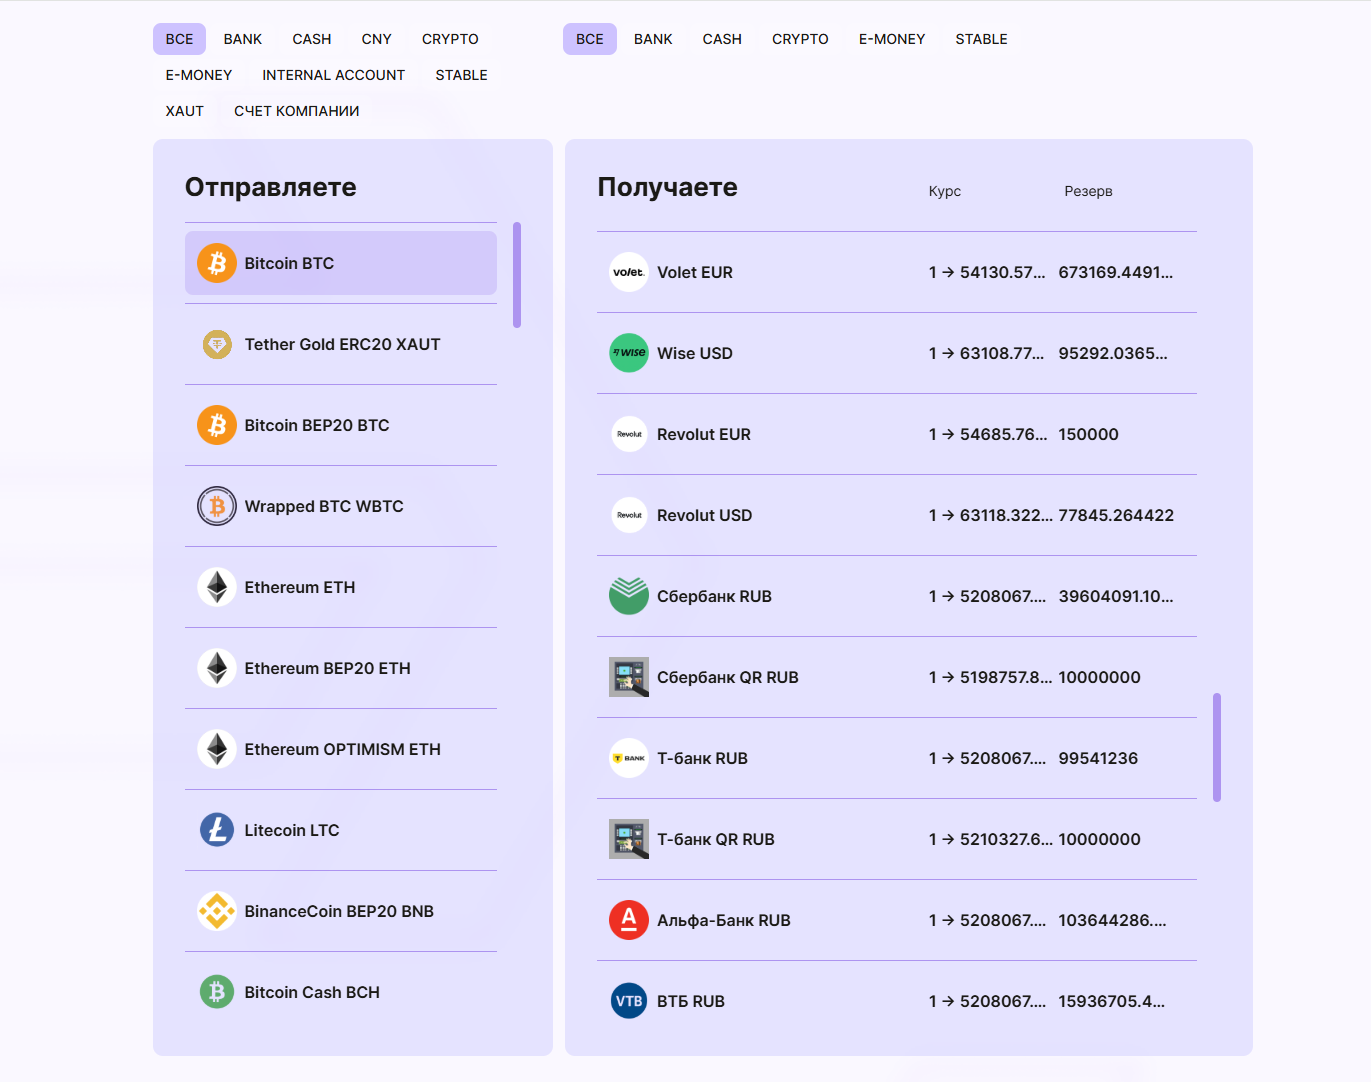1371x1082 pixels.
Task: Select Bitcoin BTC to send
Action: coord(341,263)
